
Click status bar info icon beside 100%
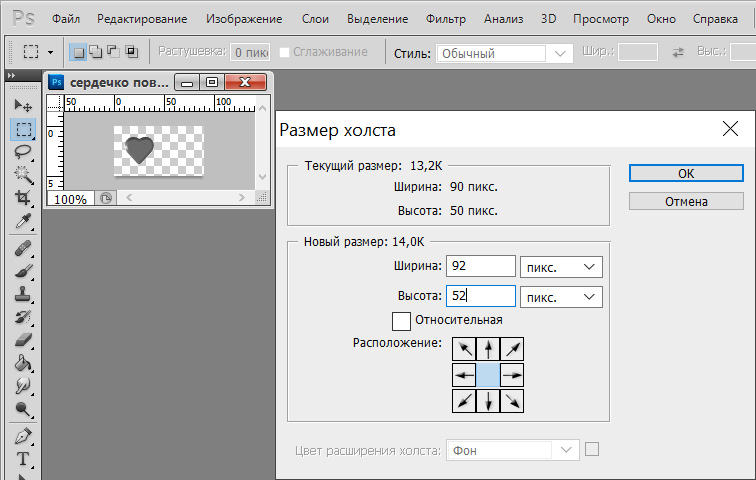106,198
